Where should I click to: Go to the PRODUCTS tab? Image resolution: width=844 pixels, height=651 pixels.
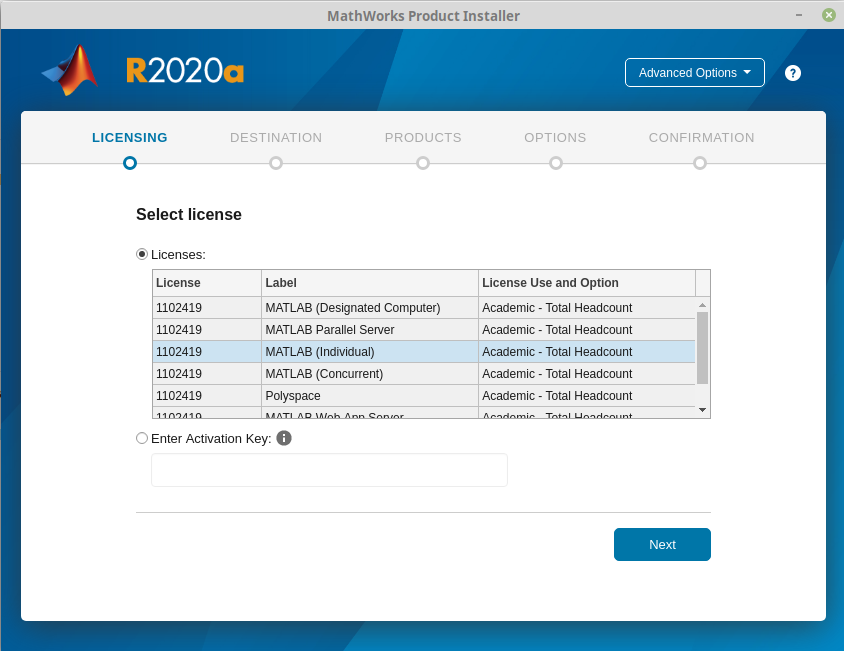pyautogui.click(x=423, y=138)
